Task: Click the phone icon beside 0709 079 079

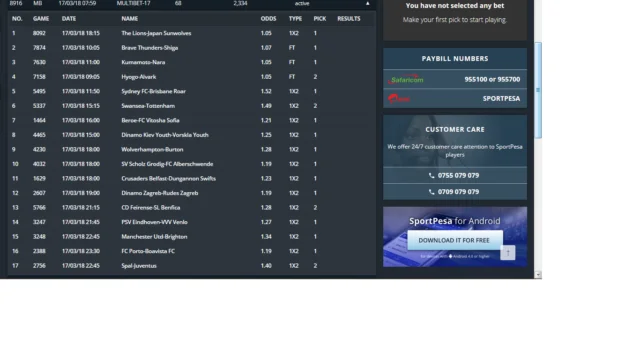Action: [431, 192]
